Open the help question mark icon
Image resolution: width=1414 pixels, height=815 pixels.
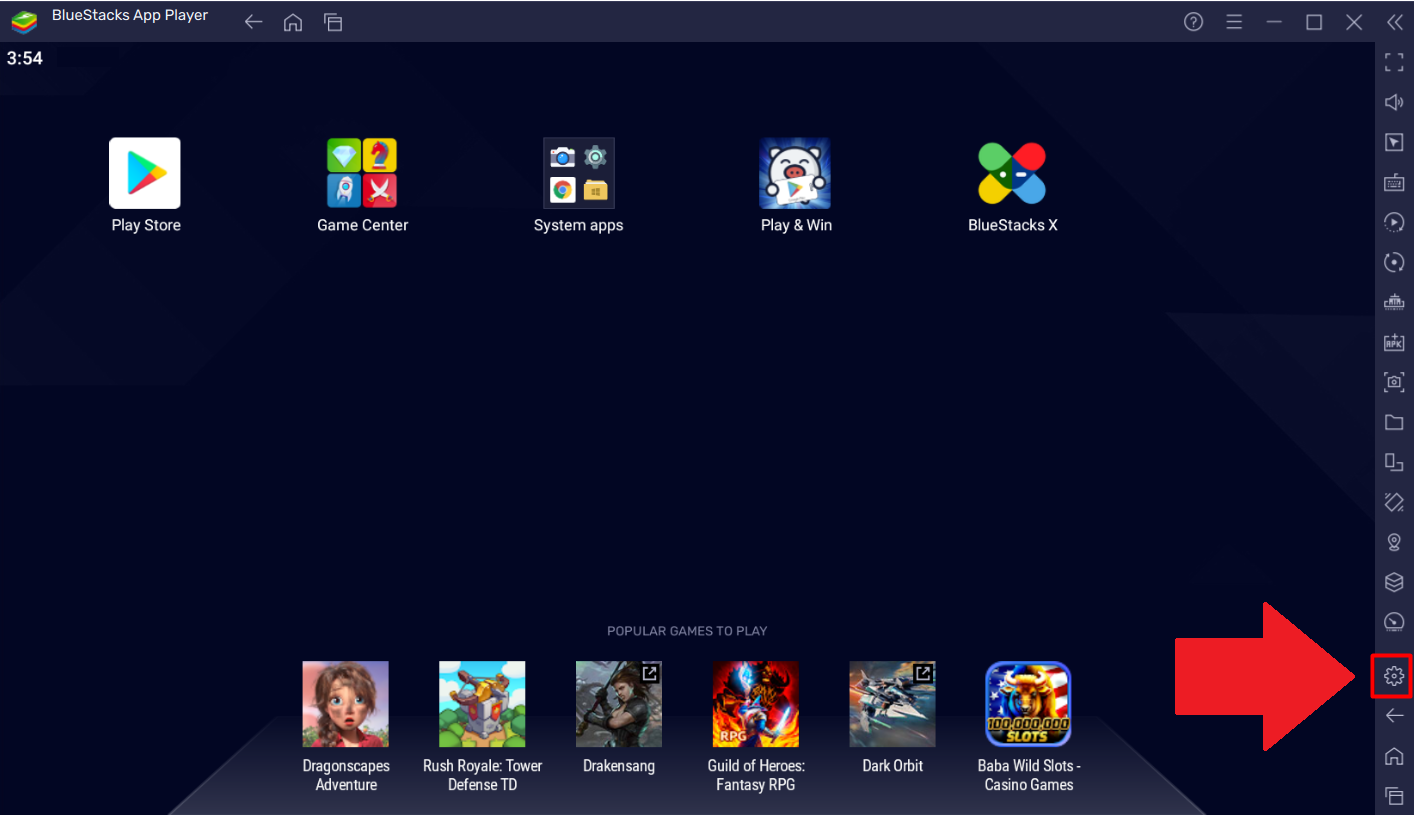[x=1193, y=22]
